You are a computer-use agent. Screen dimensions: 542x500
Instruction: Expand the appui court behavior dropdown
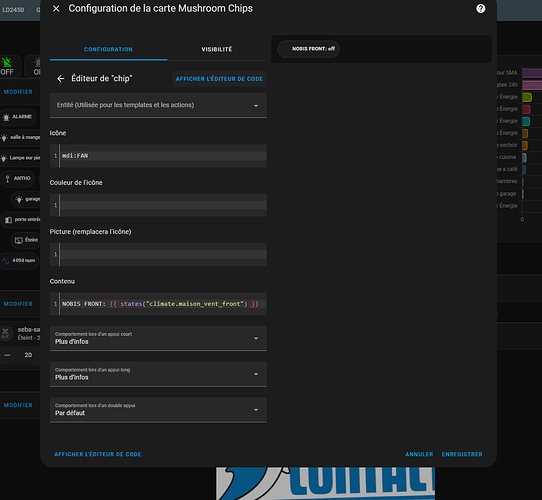pyautogui.click(x=158, y=338)
